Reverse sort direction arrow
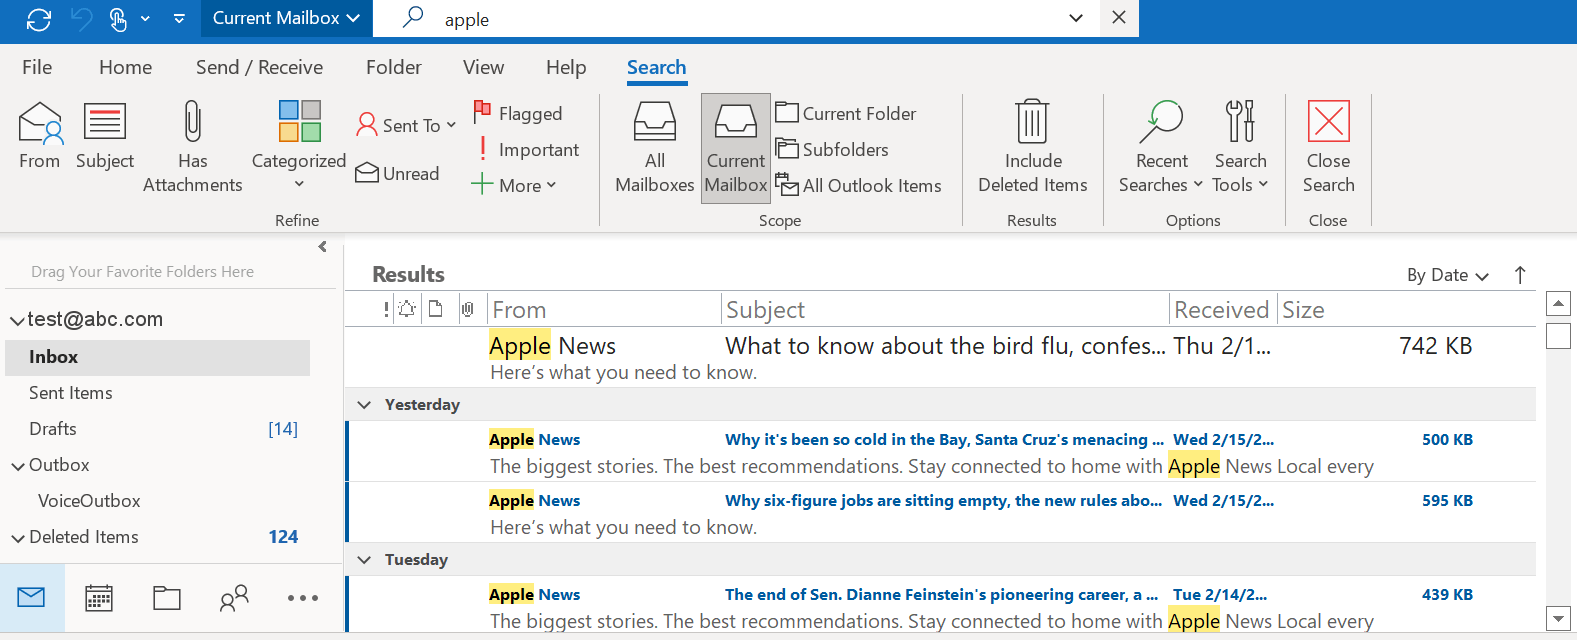Viewport: 1577px width, 640px height. (1520, 275)
